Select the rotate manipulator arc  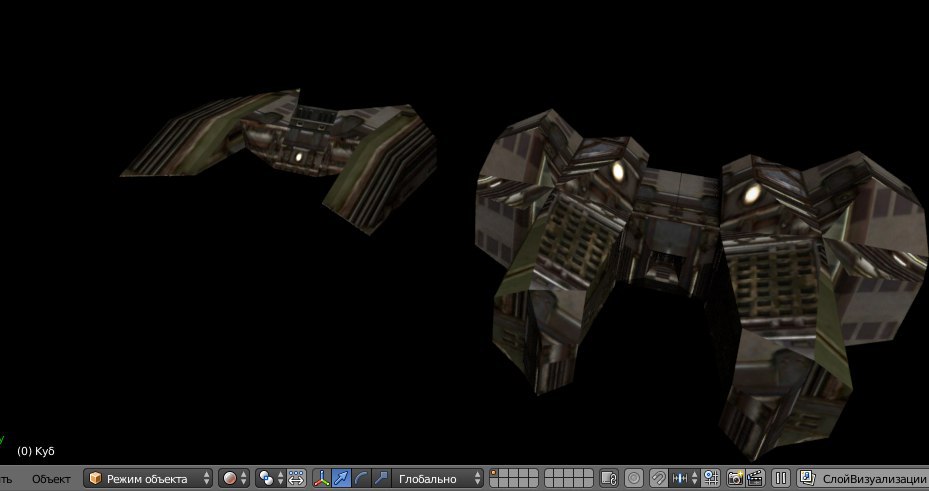pos(361,478)
